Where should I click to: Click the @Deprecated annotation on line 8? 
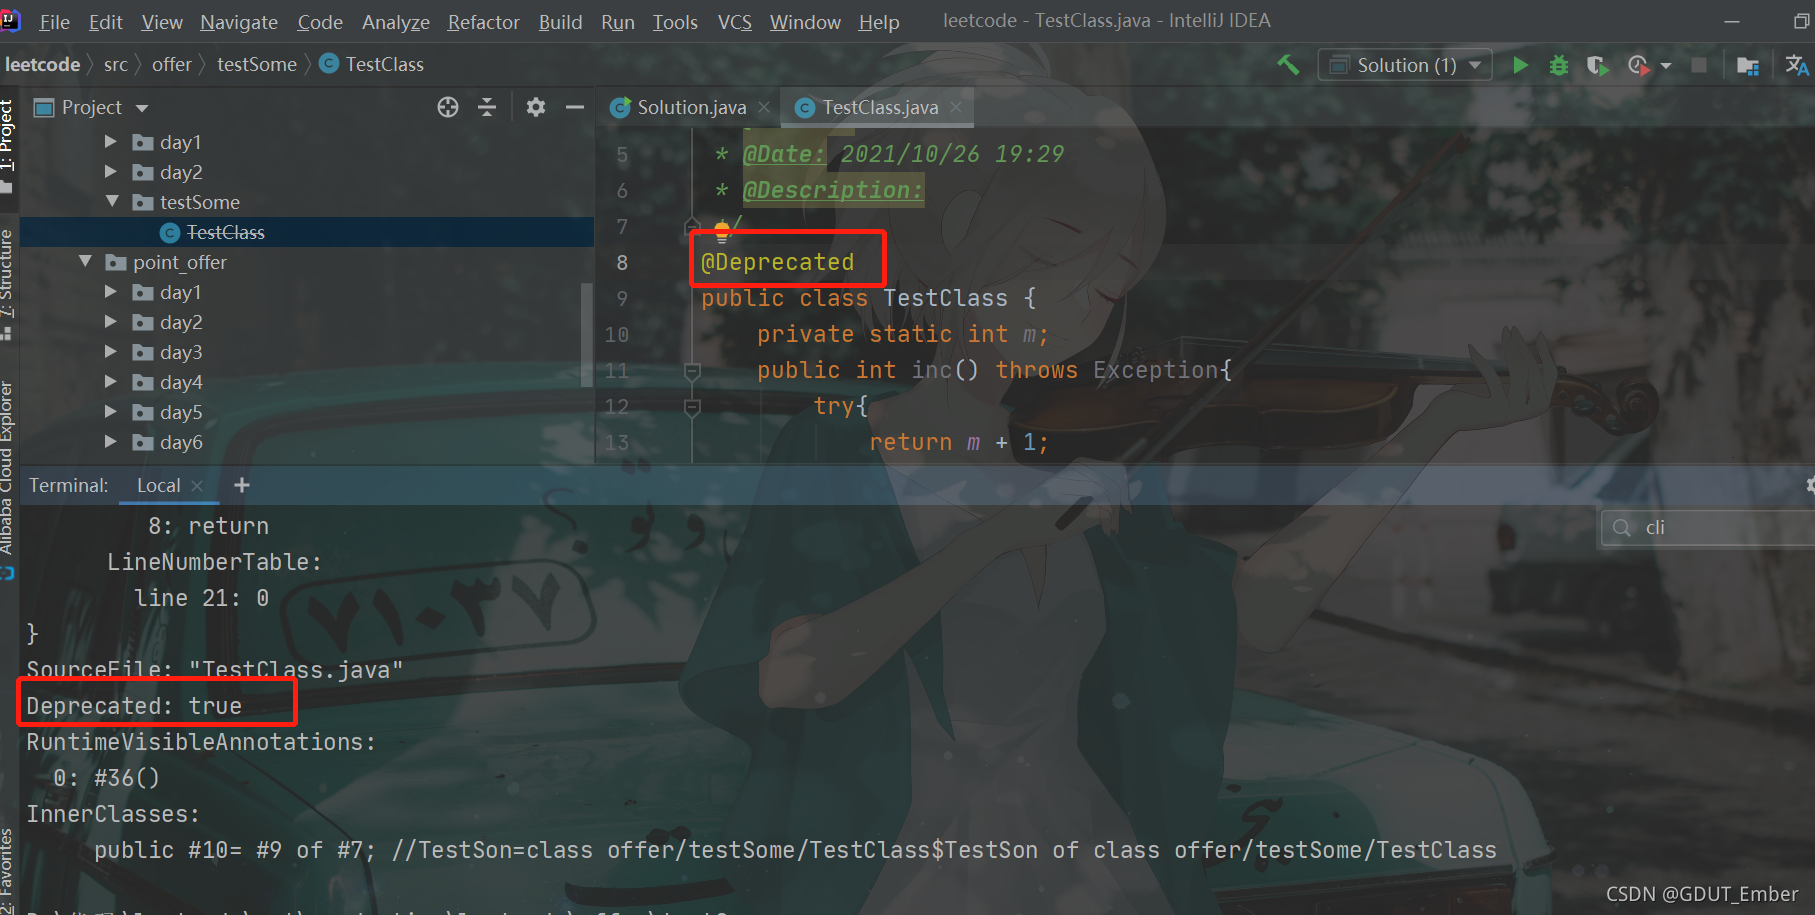(778, 262)
